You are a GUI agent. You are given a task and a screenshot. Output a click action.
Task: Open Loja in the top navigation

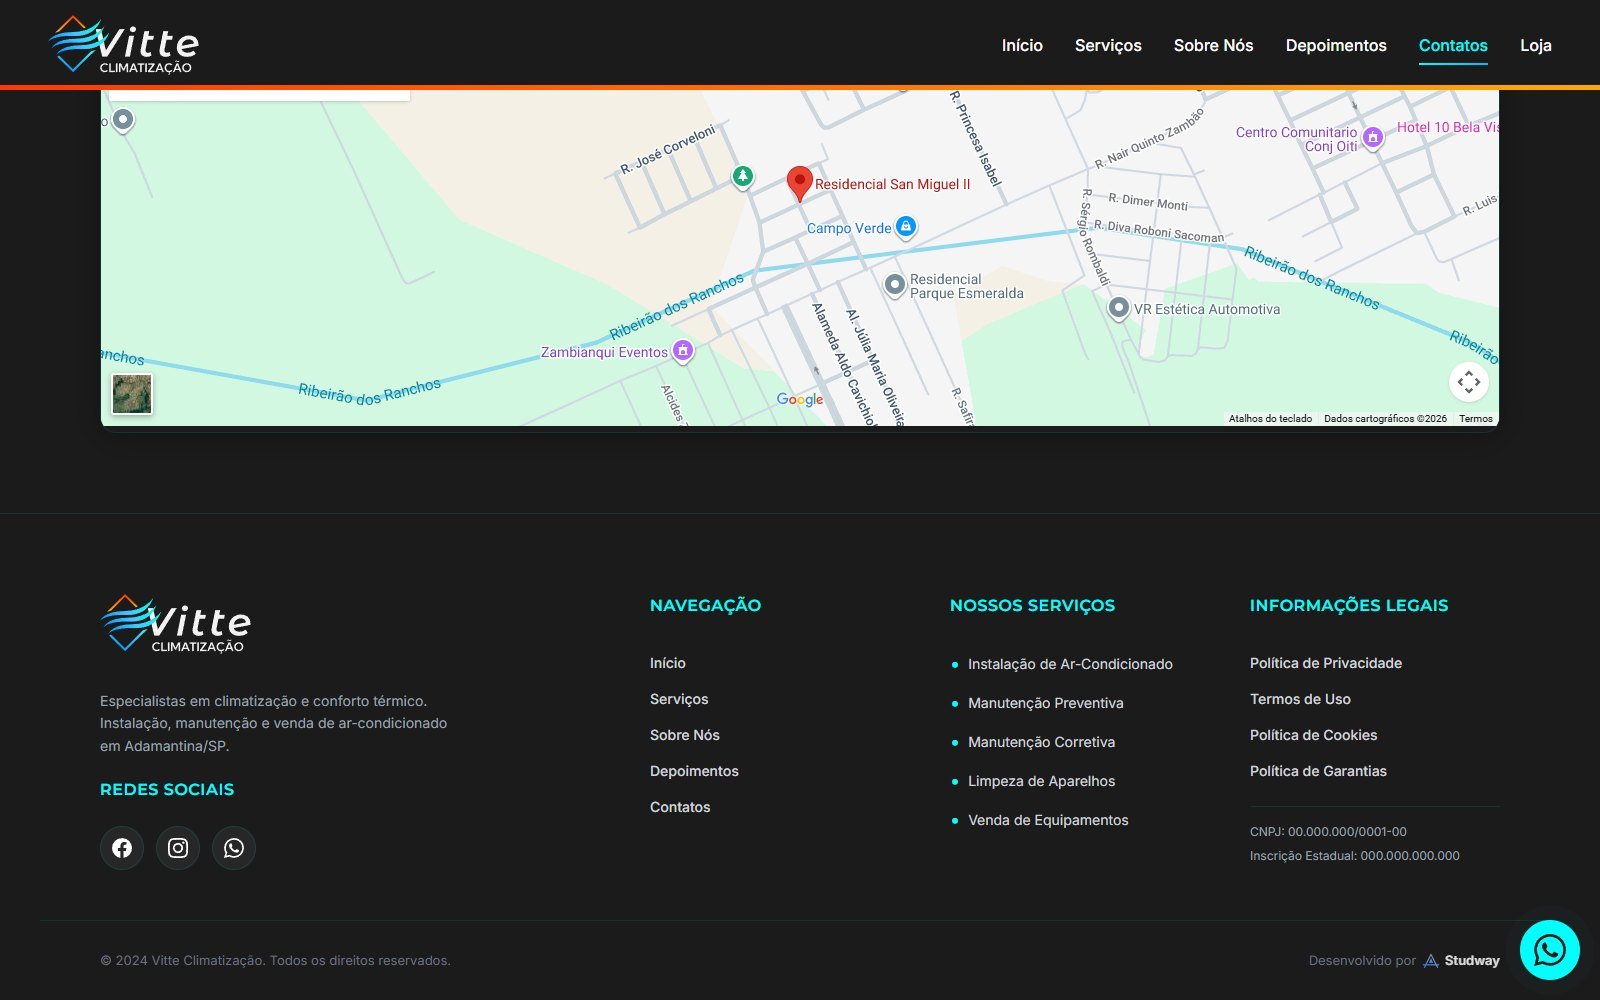pos(1536,45)
